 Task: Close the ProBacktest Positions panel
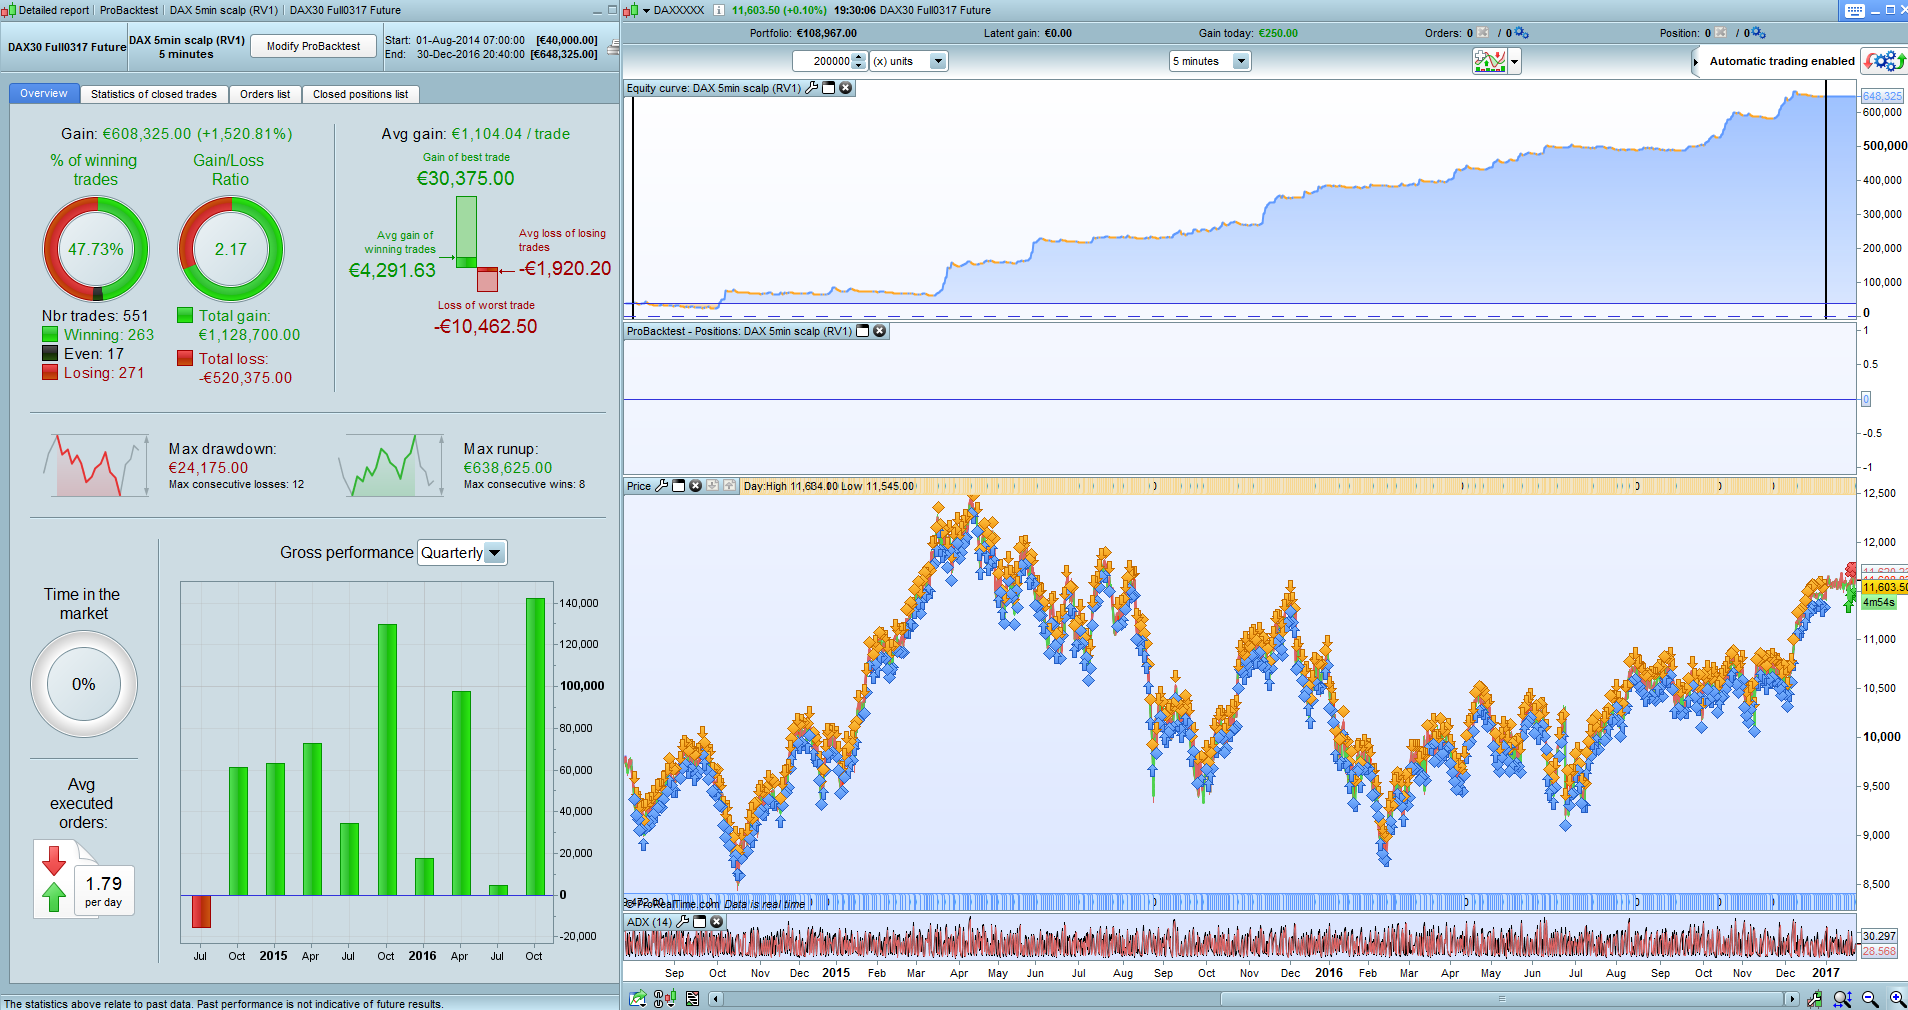[x=880, y=331]
